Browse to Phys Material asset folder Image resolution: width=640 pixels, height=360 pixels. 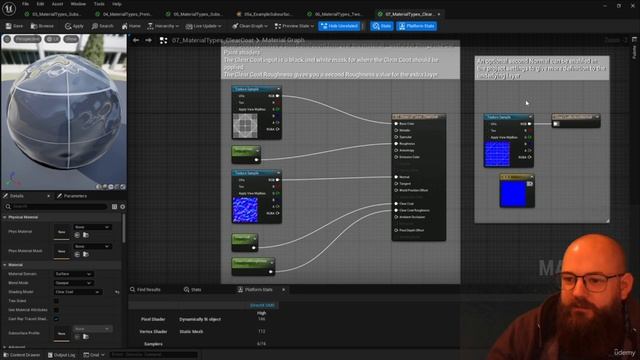point(86,235)
